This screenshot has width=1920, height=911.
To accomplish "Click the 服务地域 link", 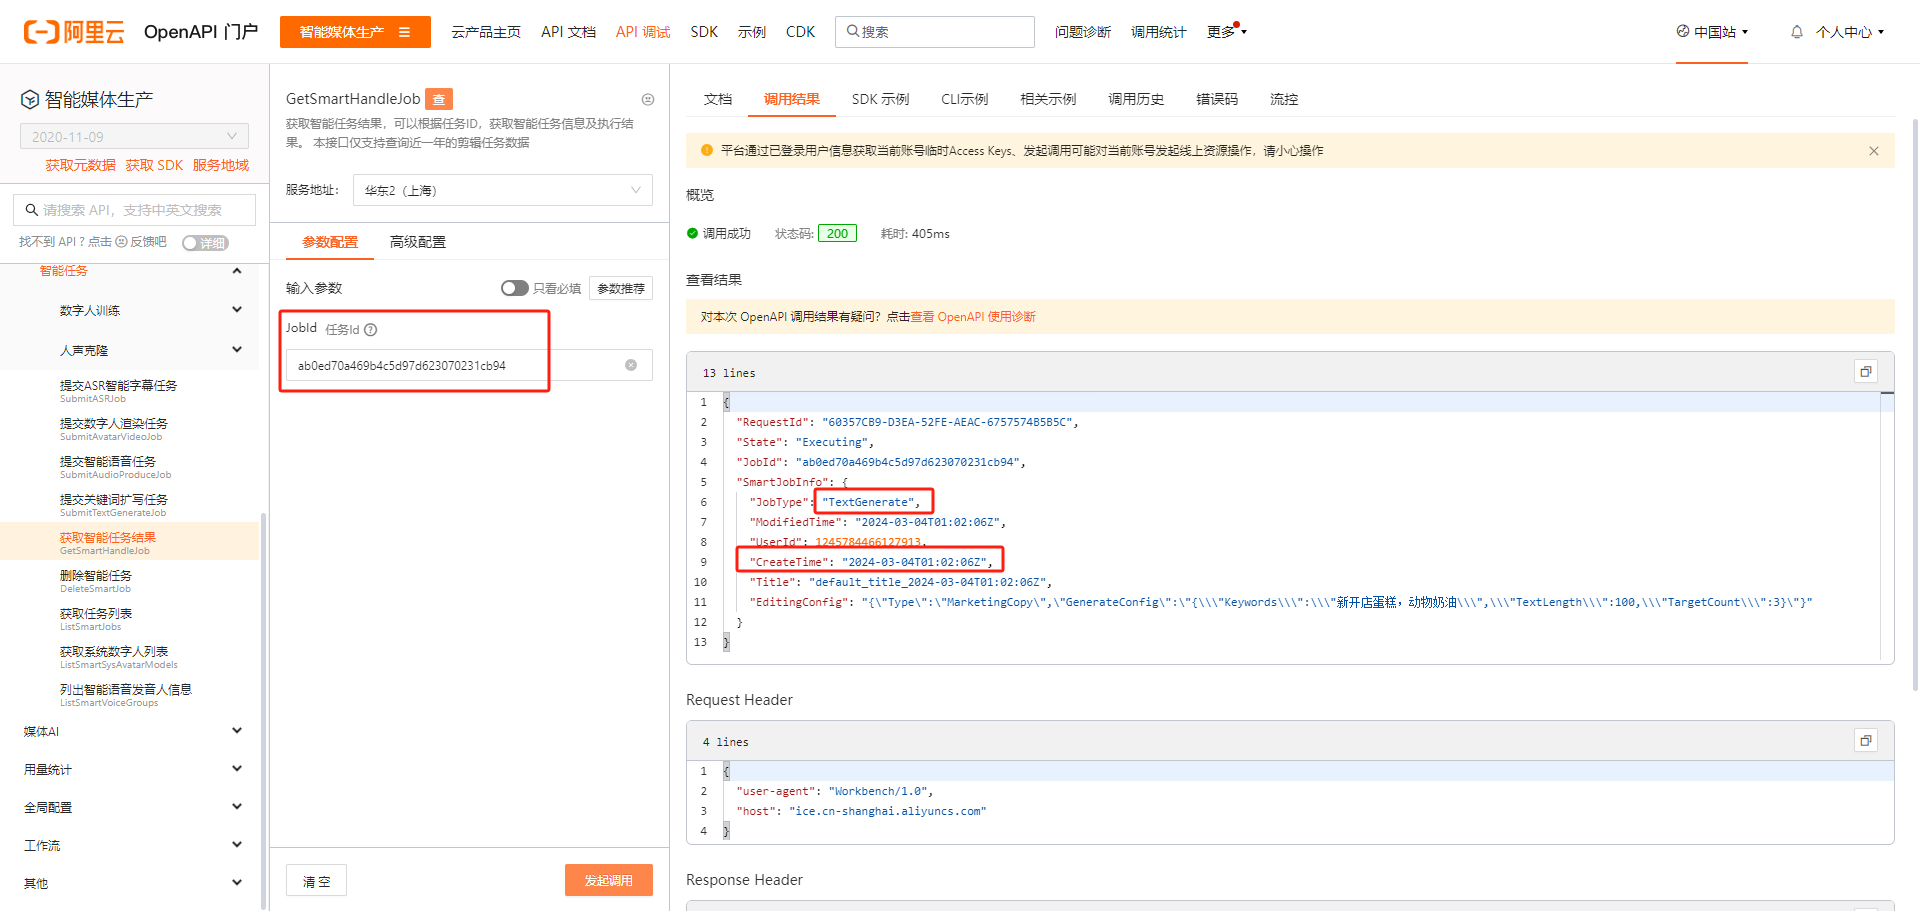I will (x=221, y=165).
